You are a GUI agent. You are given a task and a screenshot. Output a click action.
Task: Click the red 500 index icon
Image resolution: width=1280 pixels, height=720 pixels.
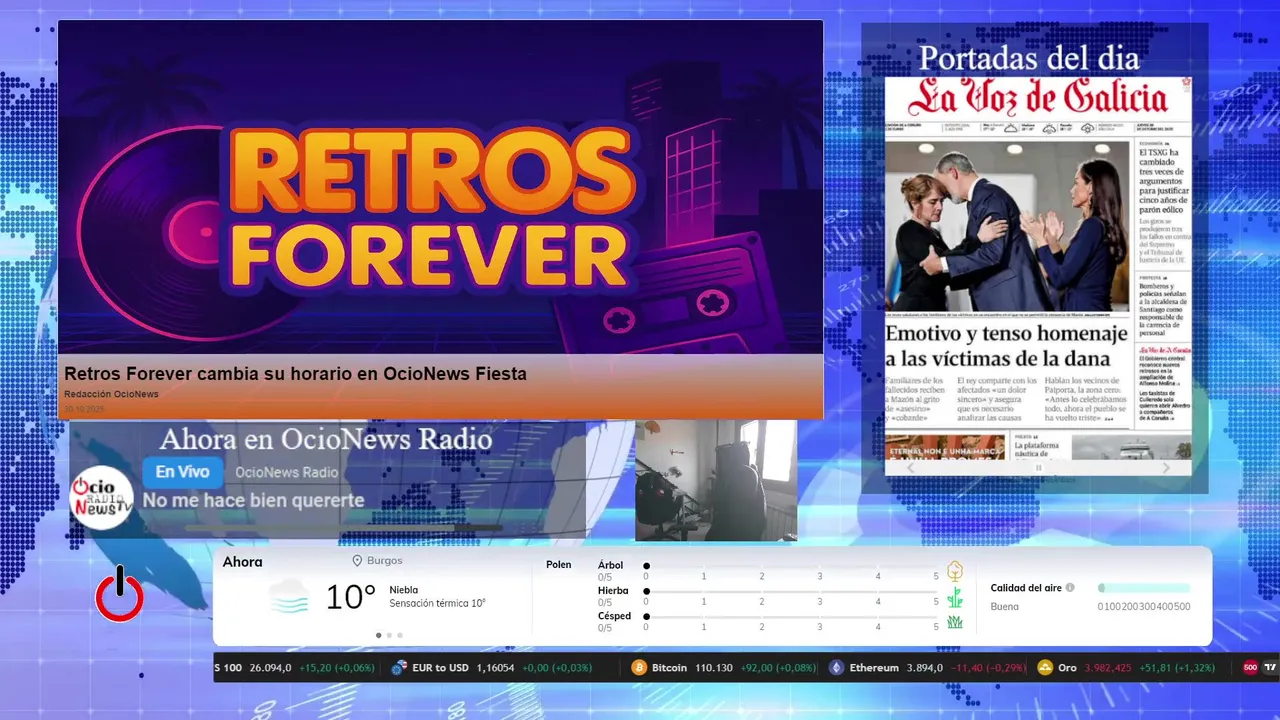click(x=1250, y=667)
